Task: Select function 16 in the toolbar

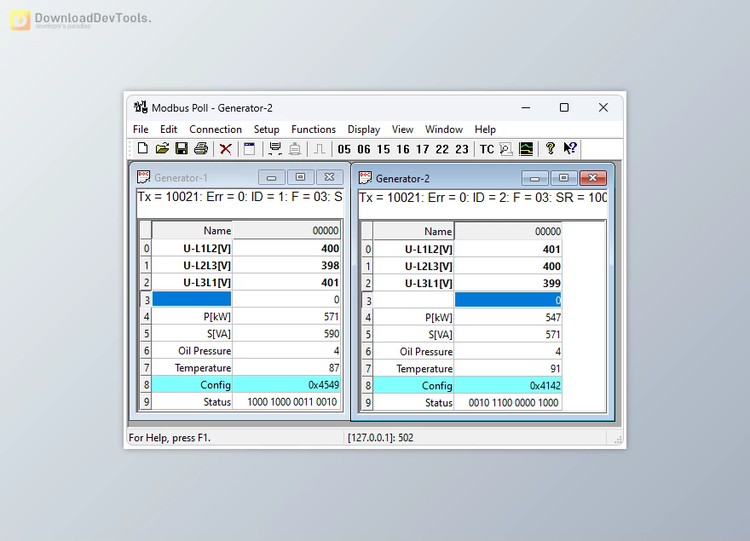Action: click(403, 149)
